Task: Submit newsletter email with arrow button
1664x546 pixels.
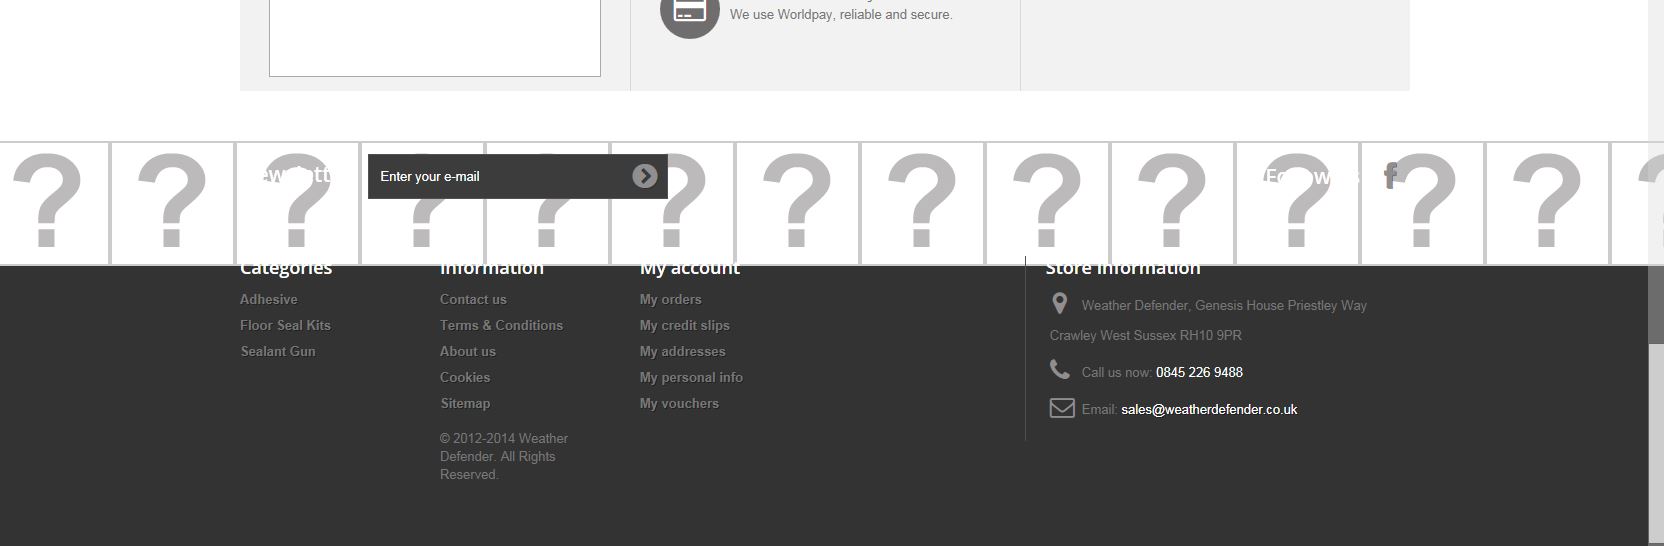Action: click(645, 176)
